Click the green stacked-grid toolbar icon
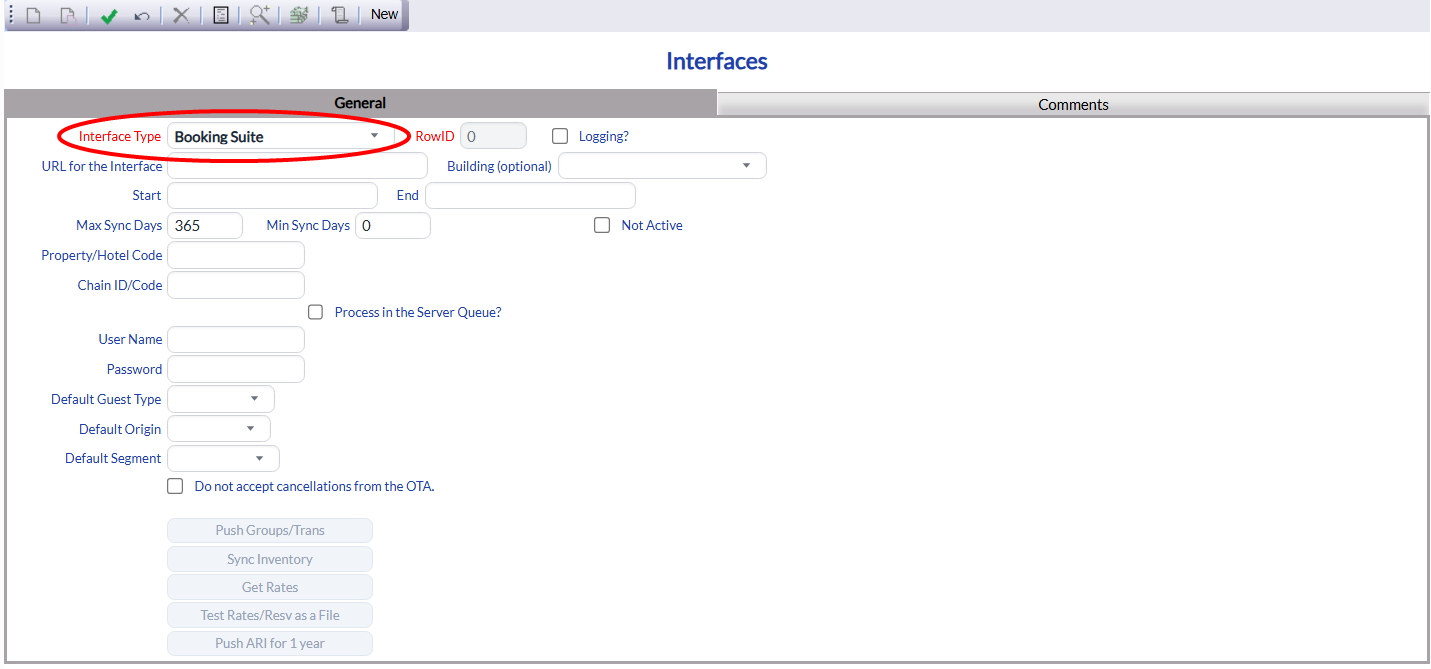The image size is (1431, 669). pyautogui.click(x=298, y=15)
